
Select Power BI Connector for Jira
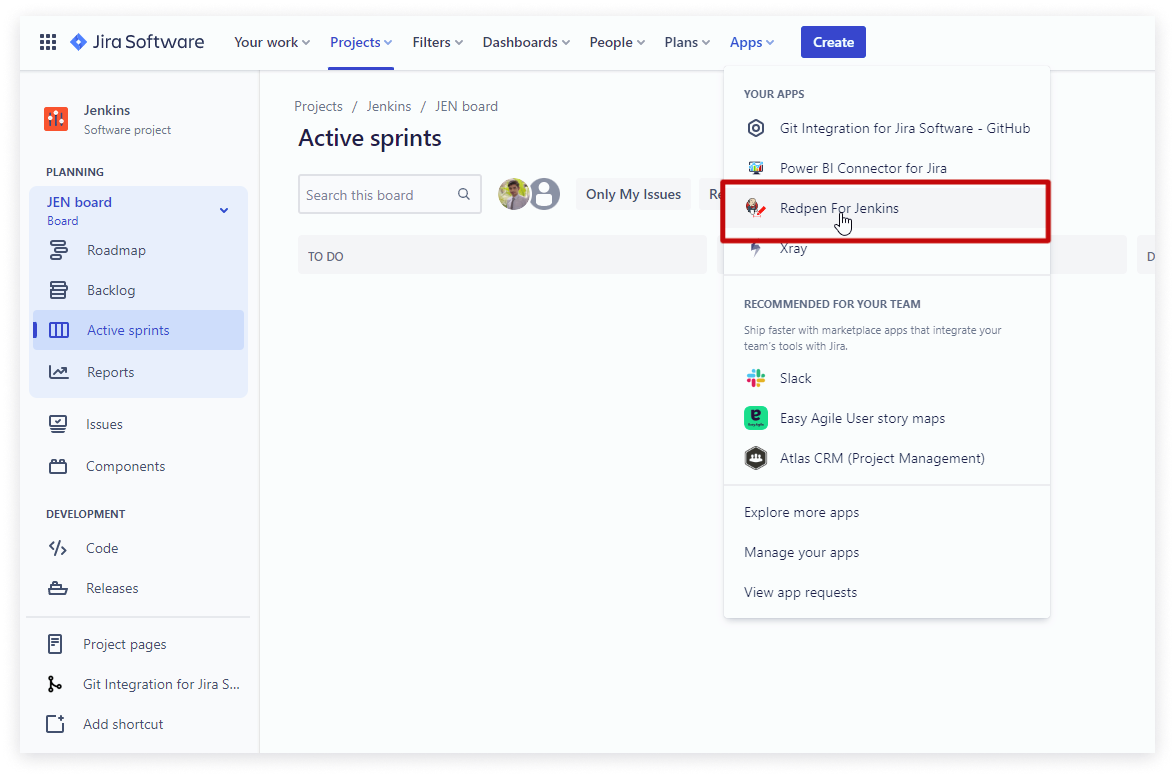[x=886, y=168]
